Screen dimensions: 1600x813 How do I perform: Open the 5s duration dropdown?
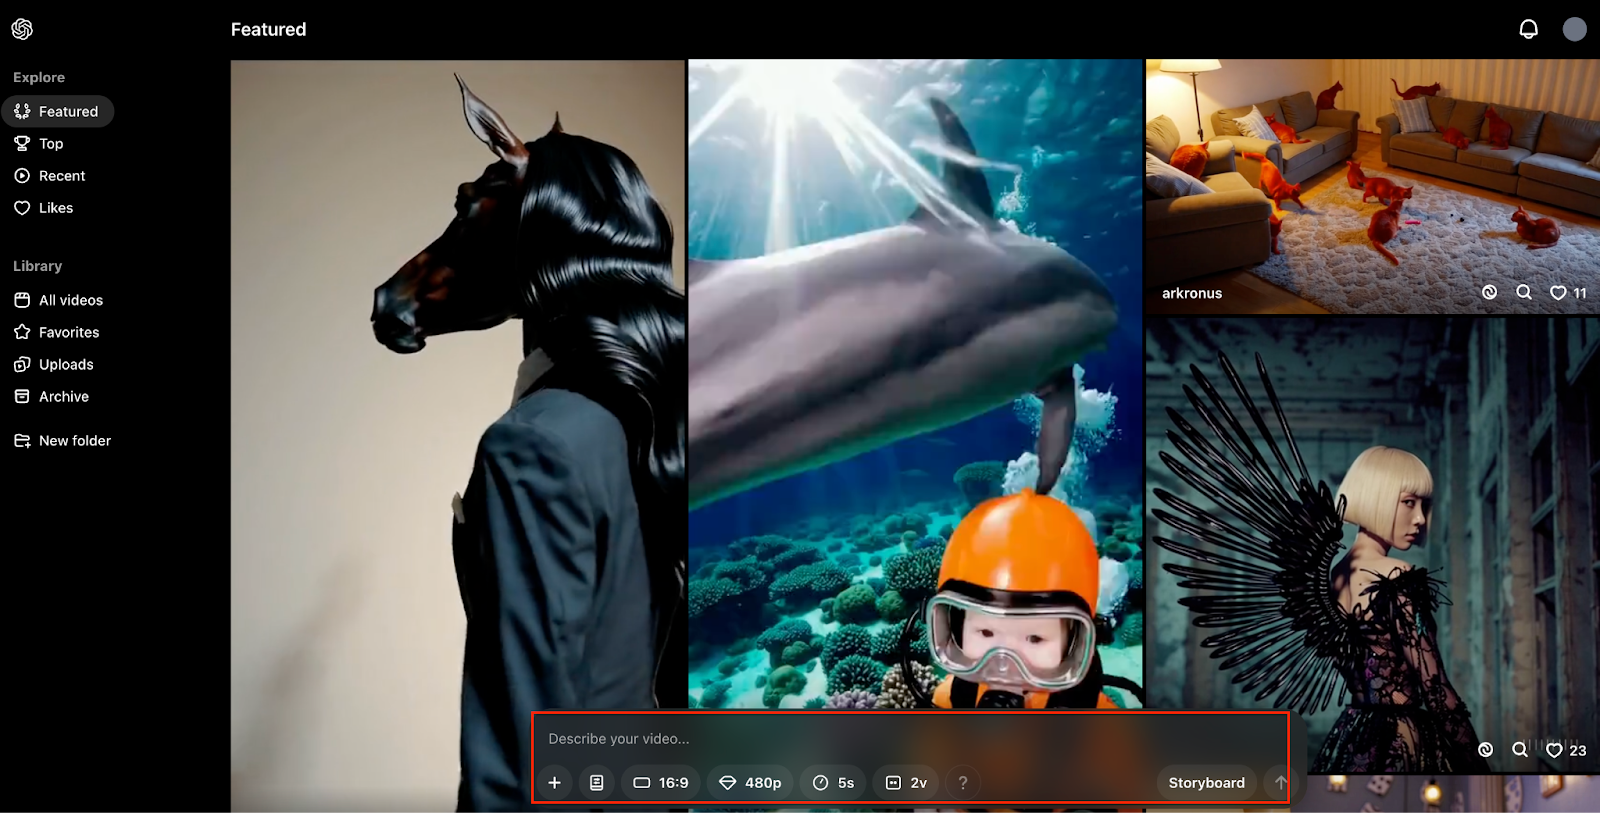[833, 782]
